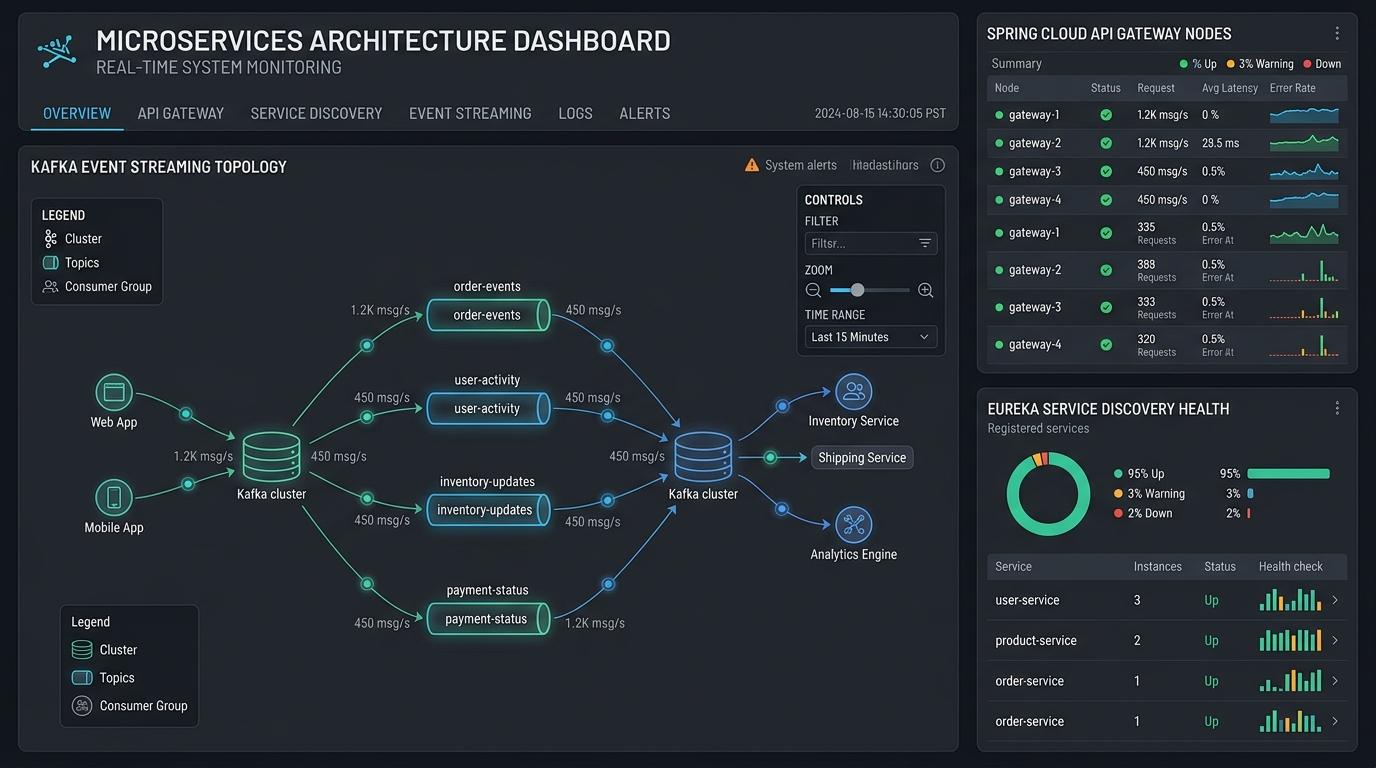1376x768 pixels.
Task: Switch to the API Gateway tab
Action: [x=181, y=113]
